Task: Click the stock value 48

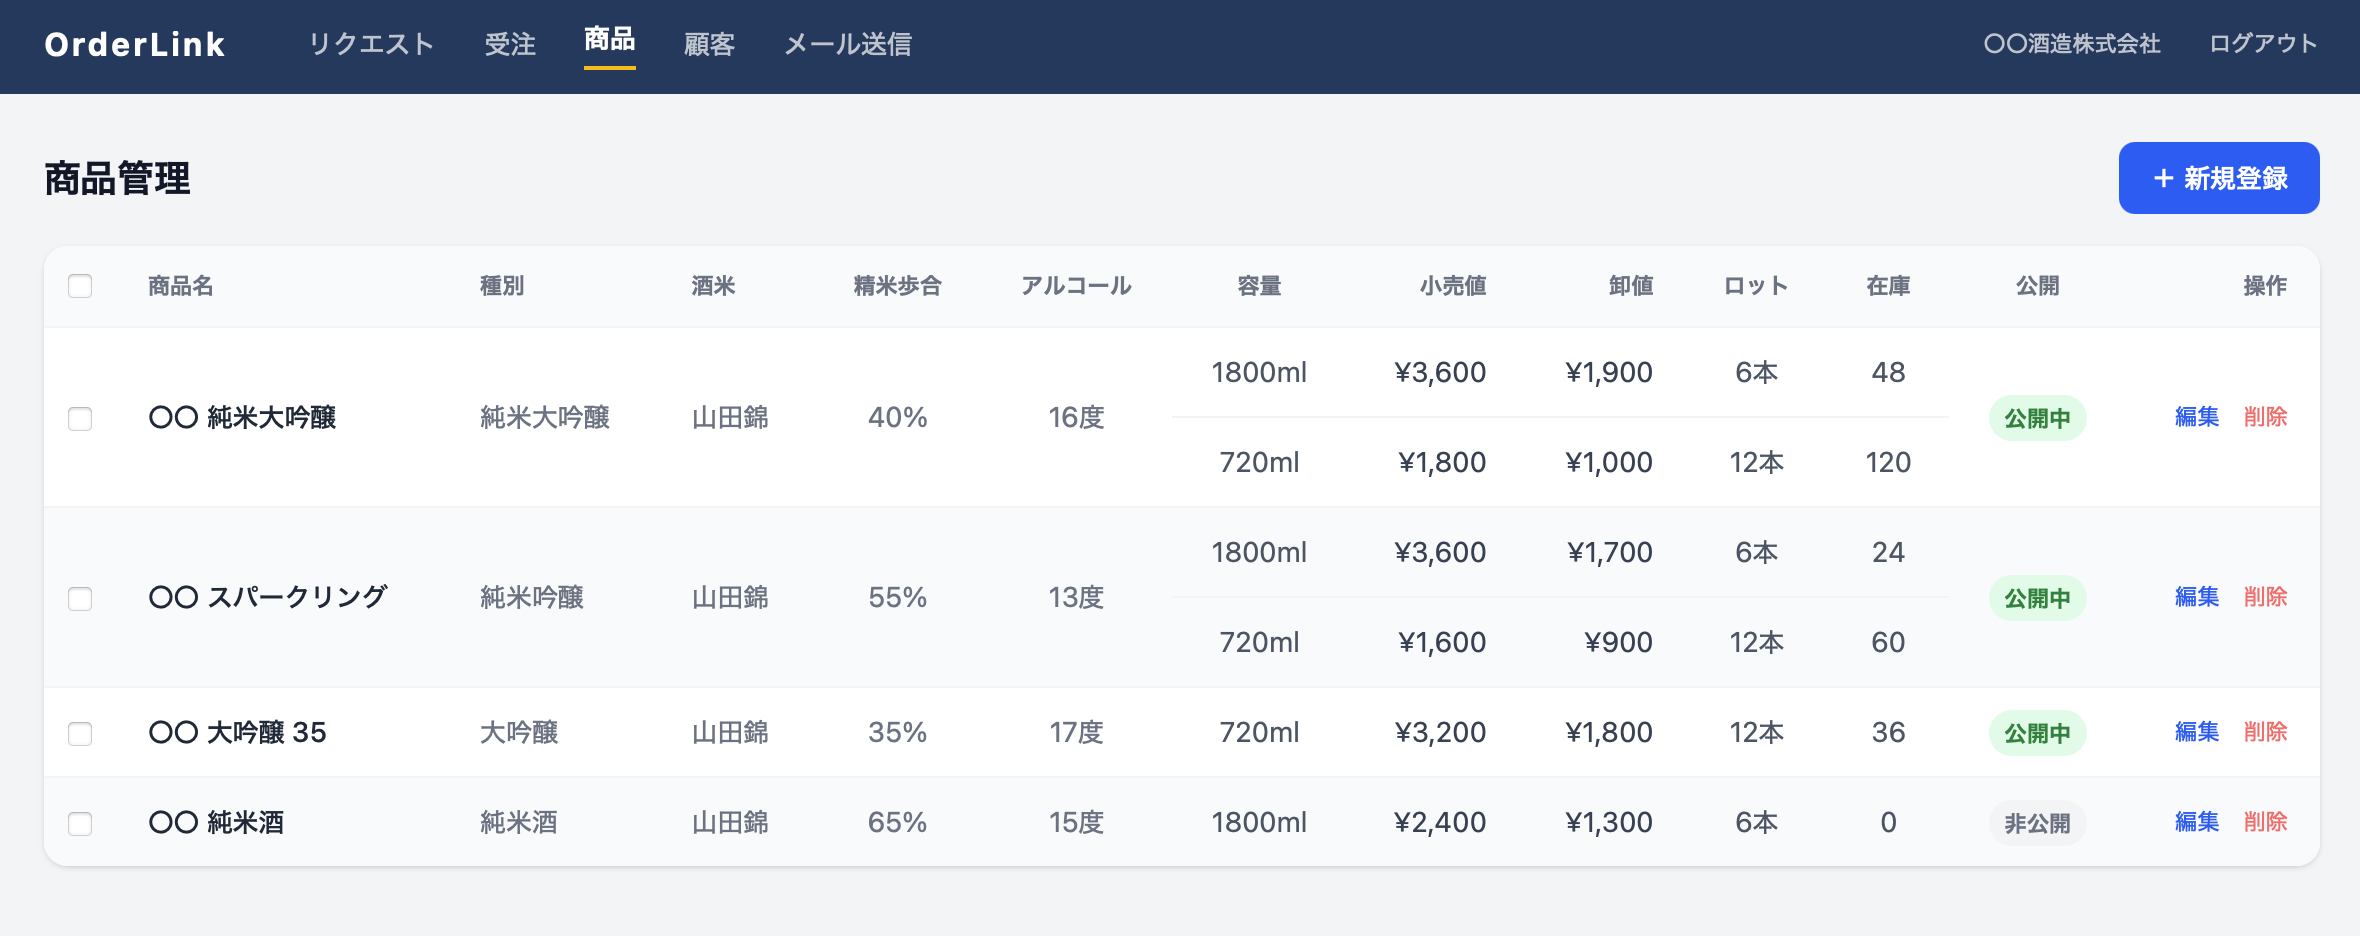Action: [x=1888, y=372]
